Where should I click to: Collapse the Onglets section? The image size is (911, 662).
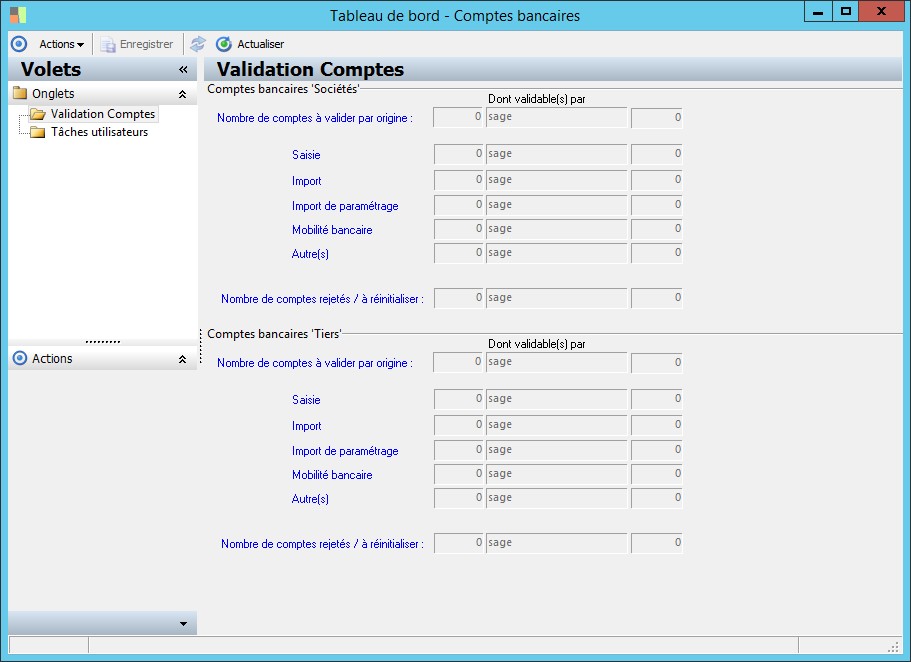tap(182, 94)
